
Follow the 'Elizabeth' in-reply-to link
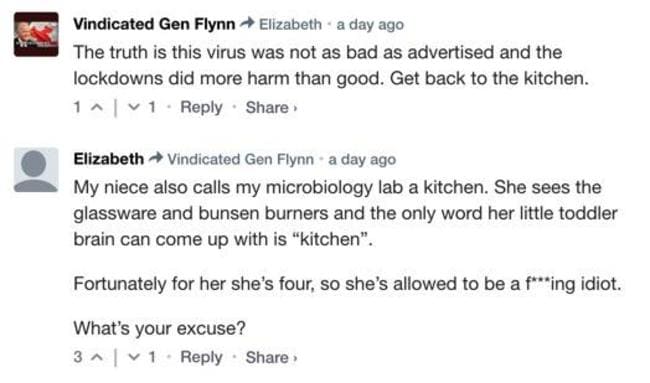290,24
